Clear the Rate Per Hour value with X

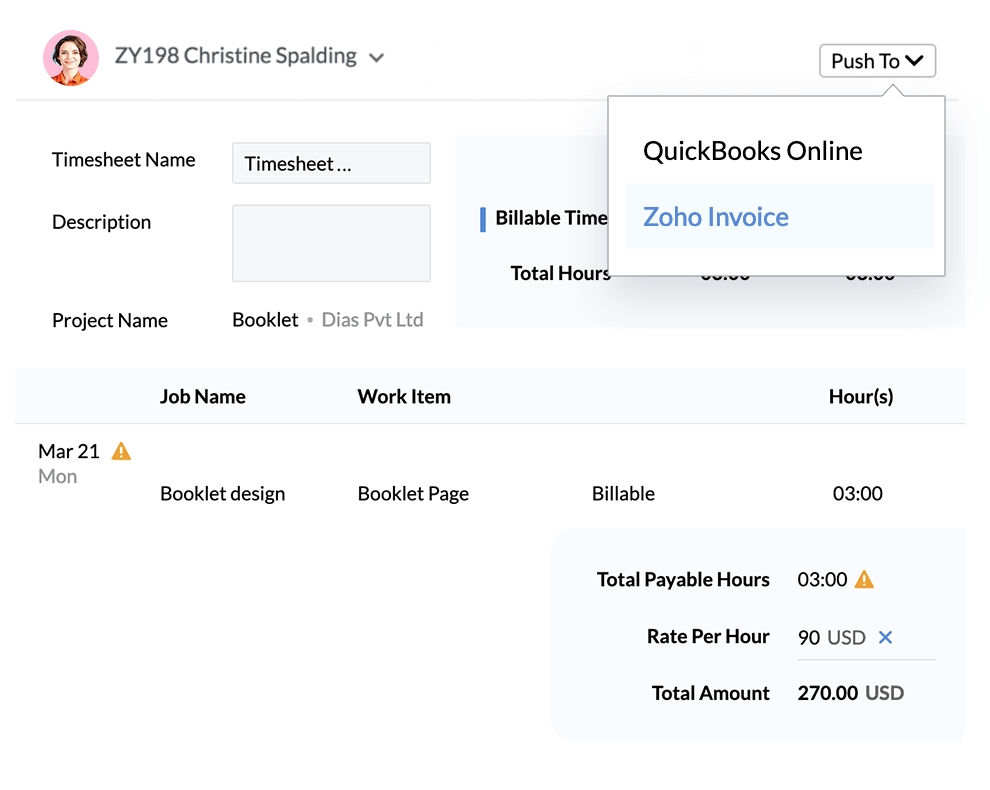tap(885, 637)
